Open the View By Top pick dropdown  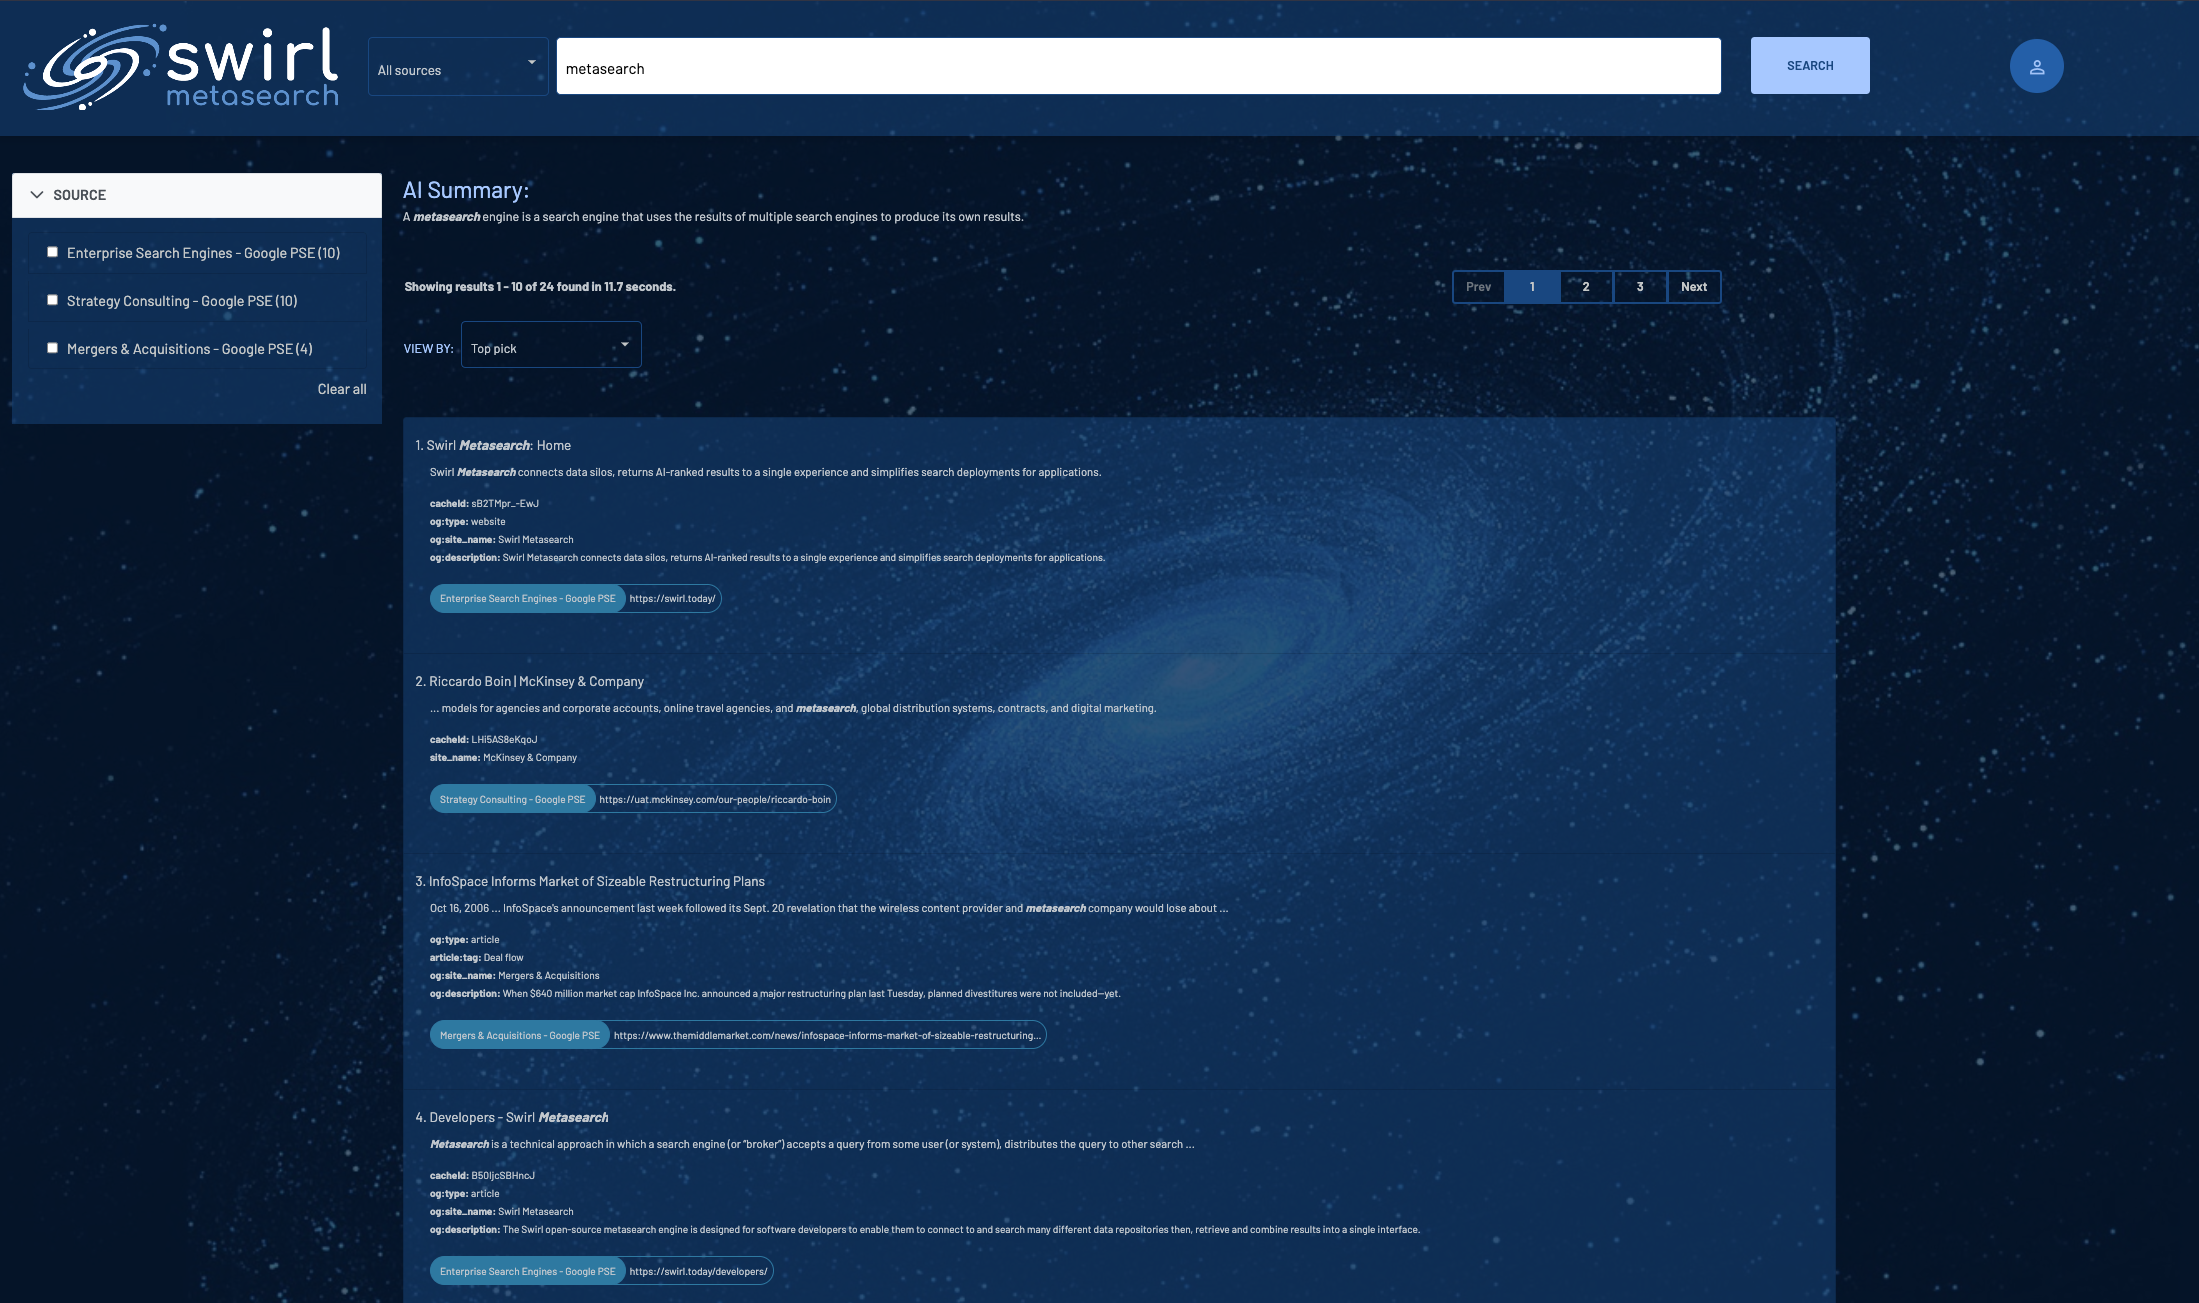(550, 345)
